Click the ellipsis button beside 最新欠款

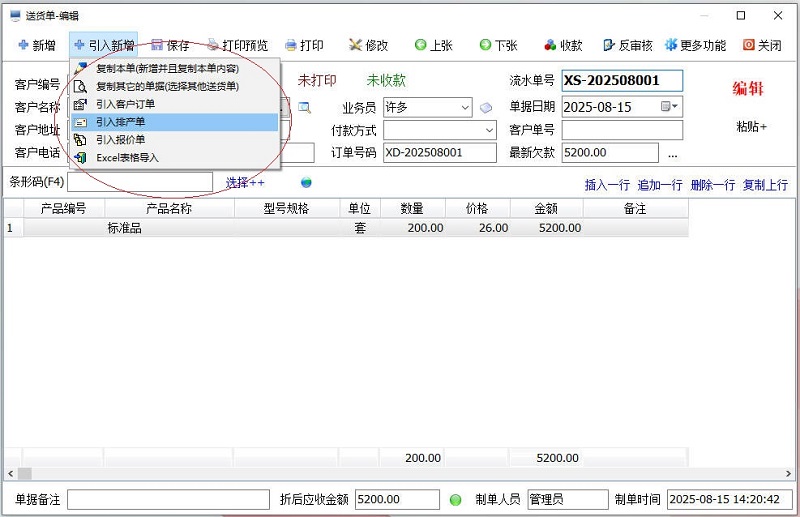point(672,154)
